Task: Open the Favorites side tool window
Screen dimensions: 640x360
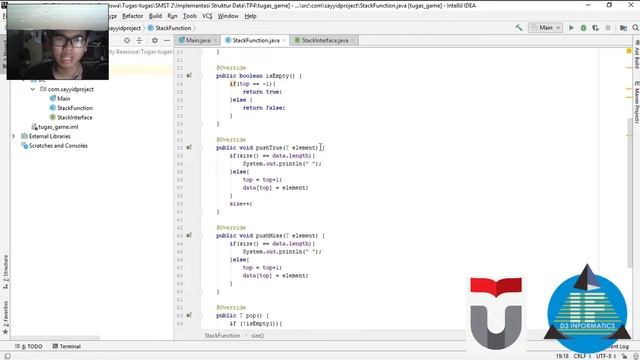Action: coord(5,318)
